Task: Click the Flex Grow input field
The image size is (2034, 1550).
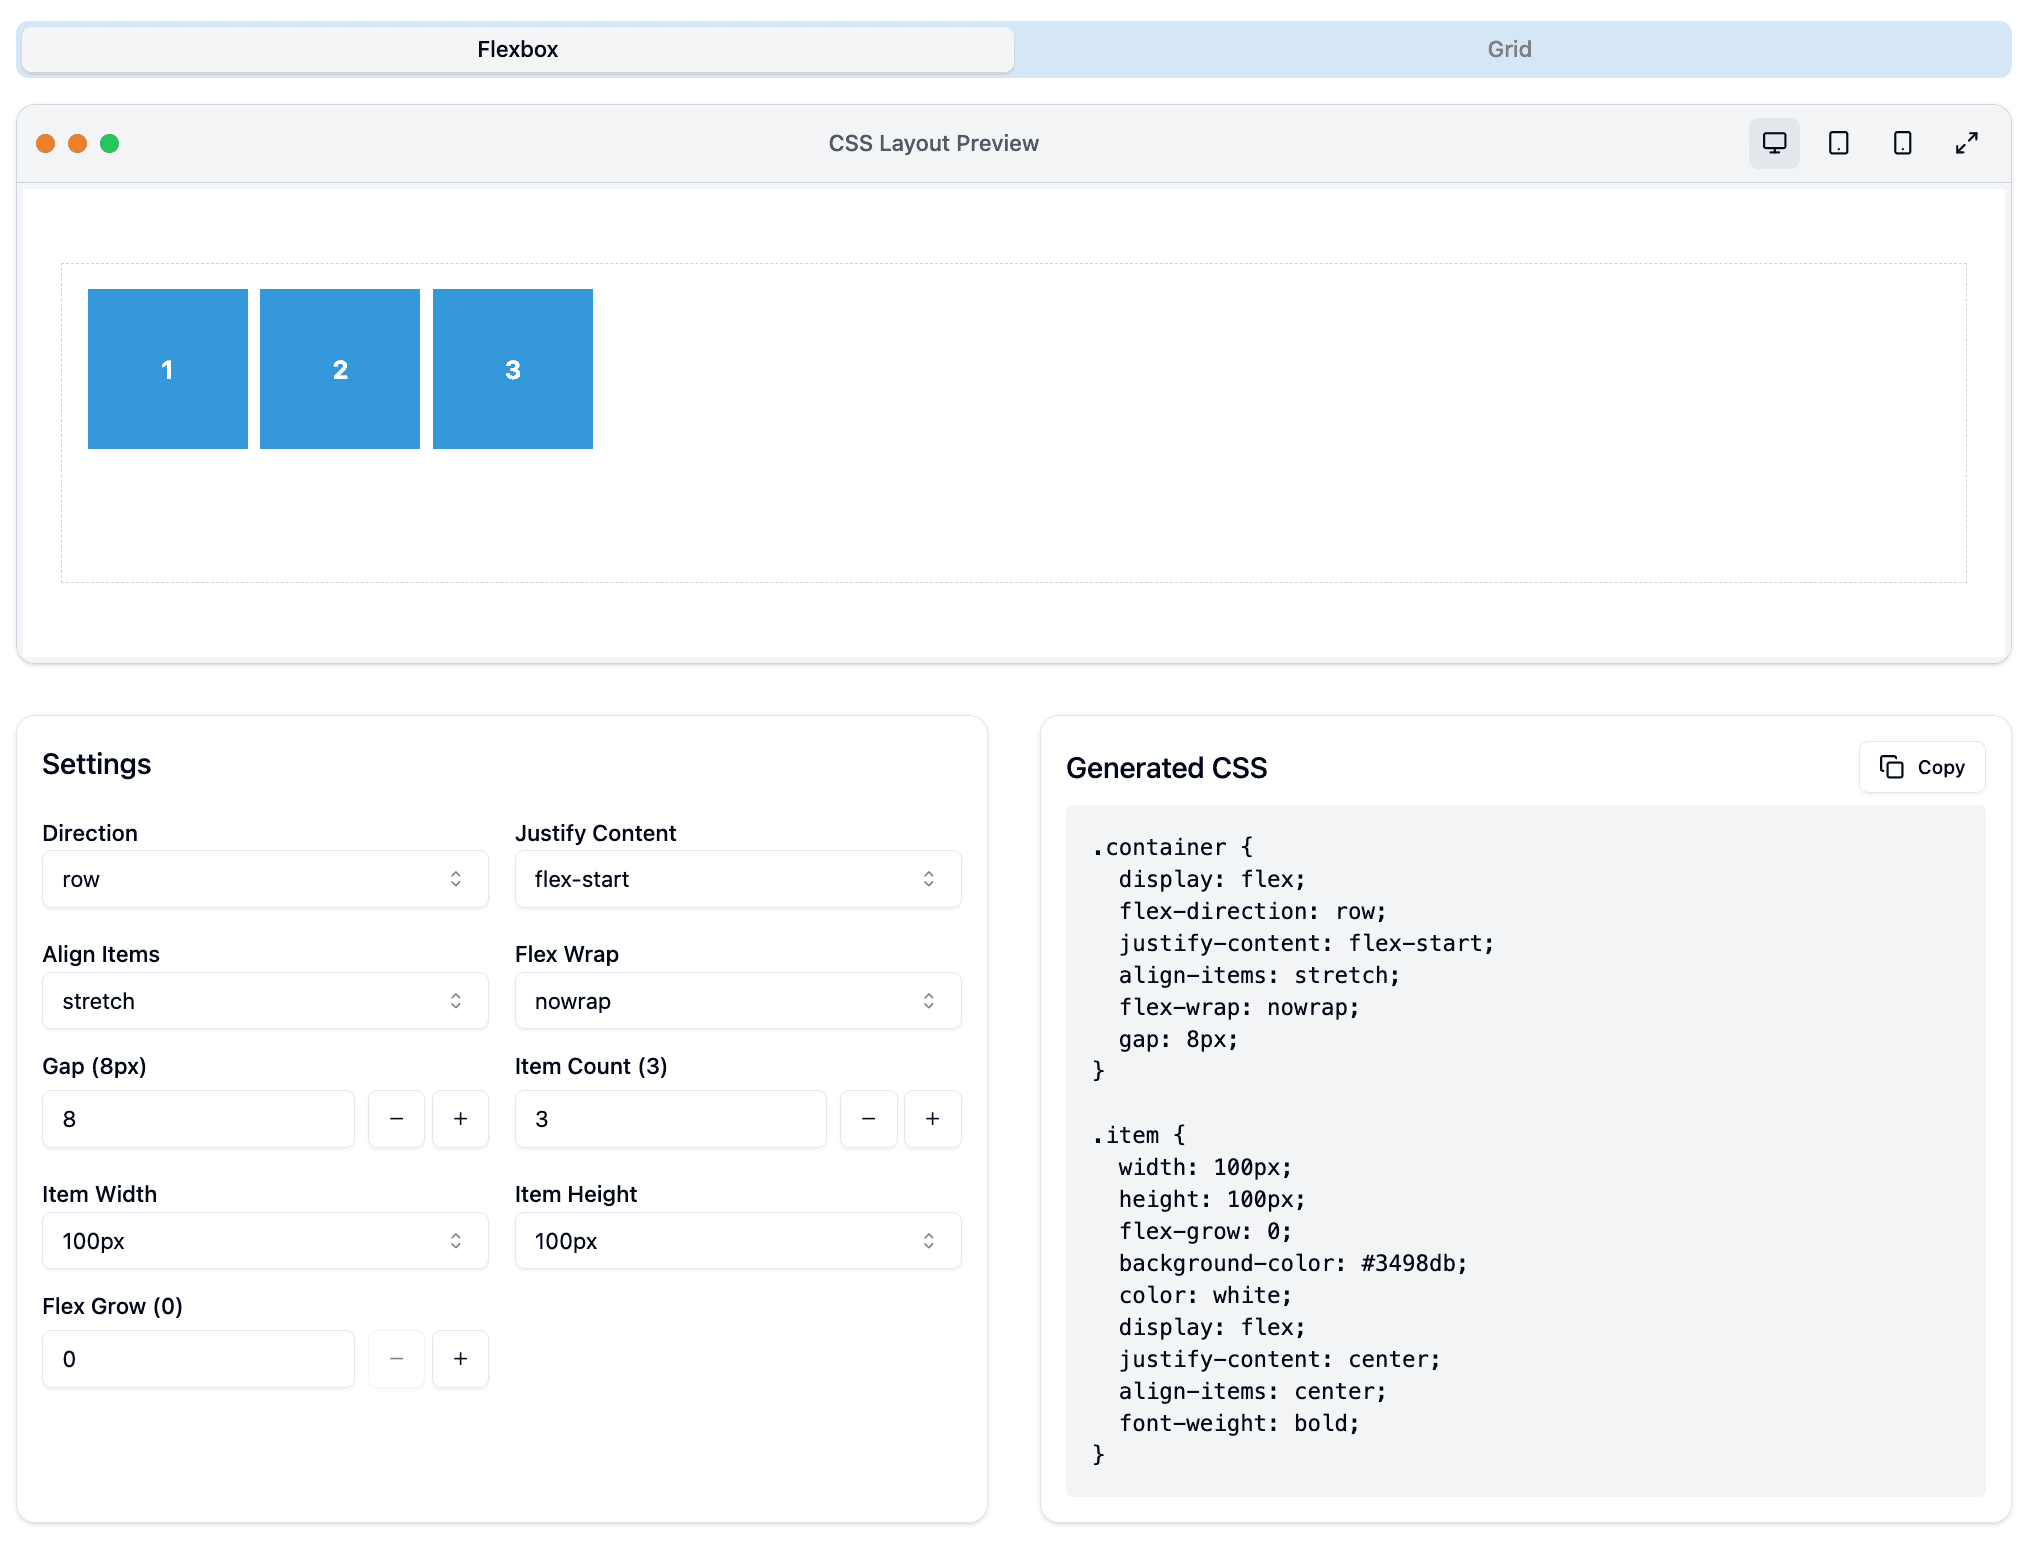Action: (x=198, y=1359)
